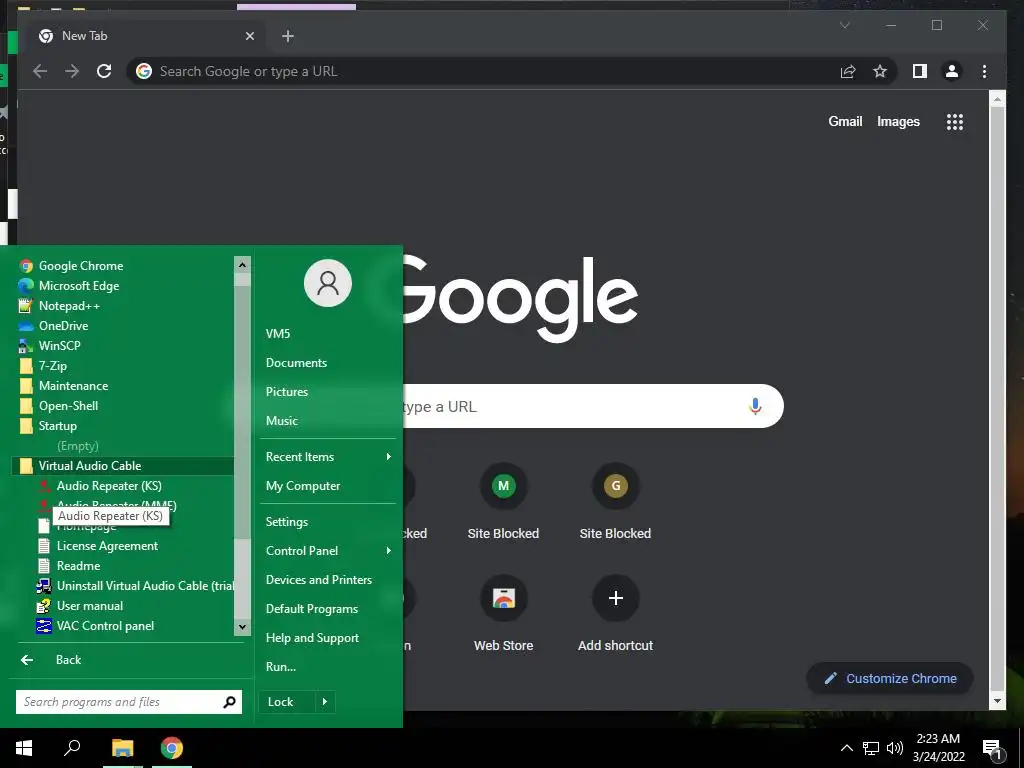This screenshot has width=1024, height=768.
Task: Reload the page in Chrome
Action: (104, 71)
